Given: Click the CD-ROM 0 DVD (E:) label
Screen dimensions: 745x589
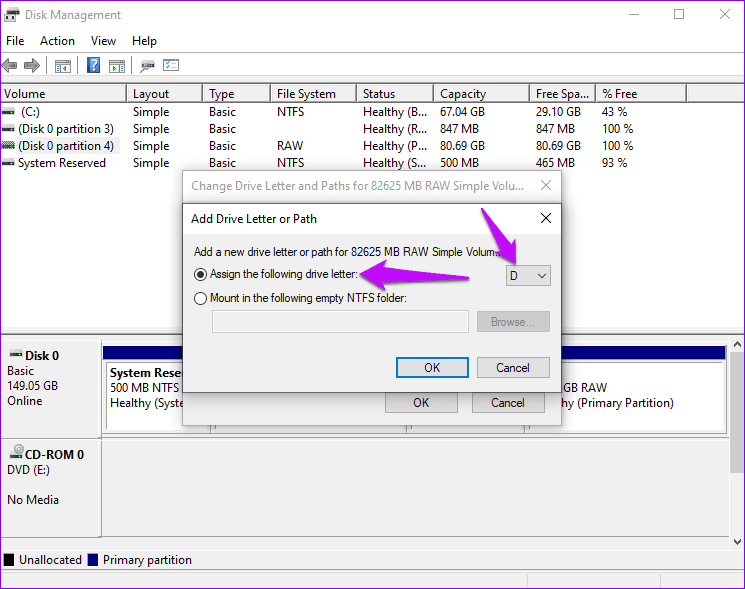Looking at the screenshot, I should pyautogui.click(x=47, y=462).
